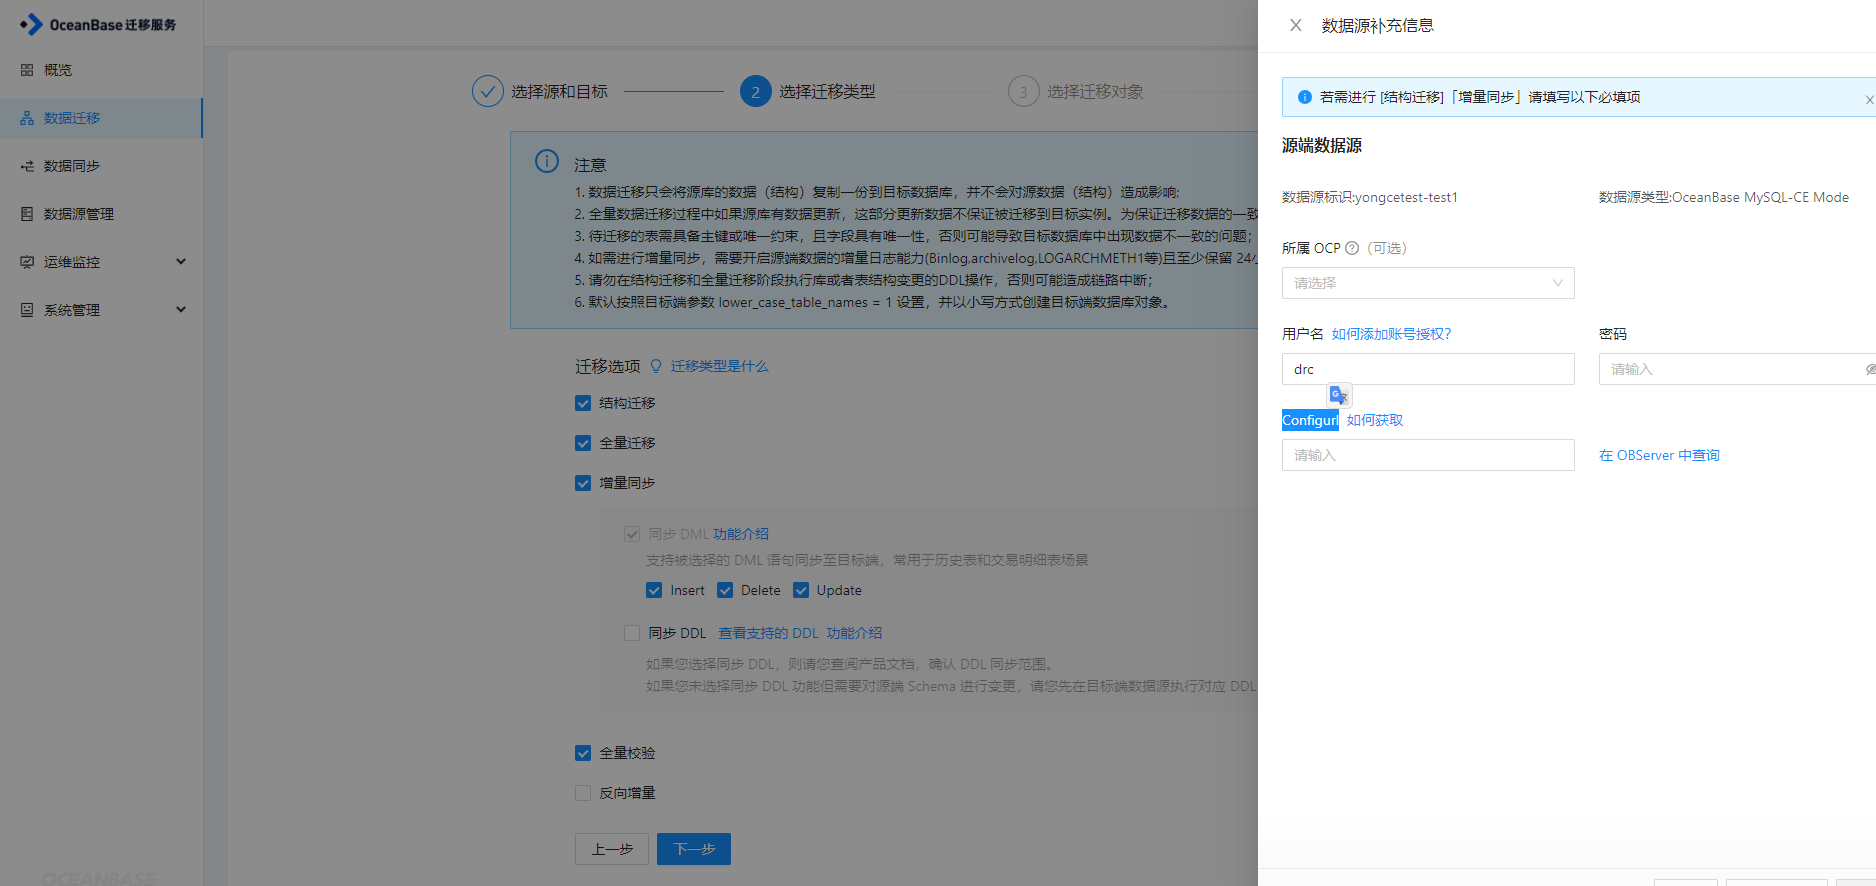
Task: Uncheck the 增量同步 checkbox
Action: pyautogui.click(x=583, y=483)
